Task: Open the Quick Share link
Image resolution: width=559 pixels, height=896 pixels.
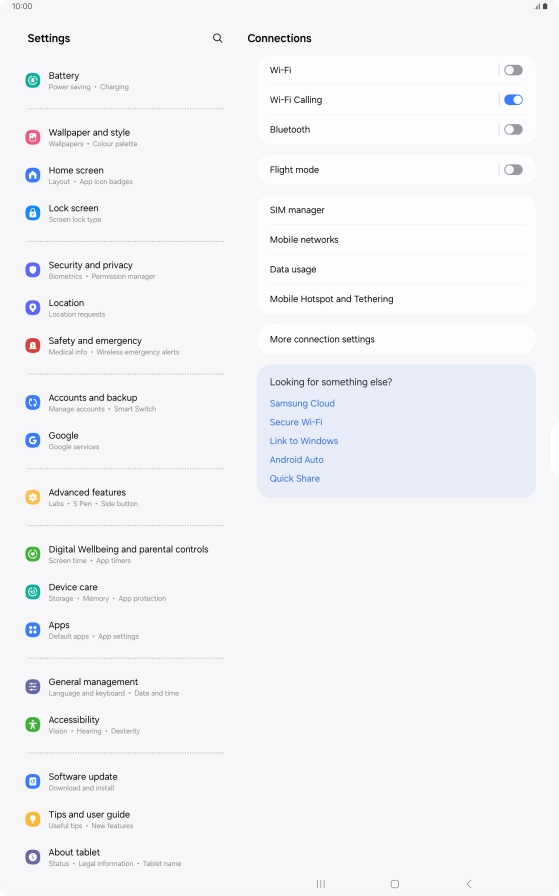Action: [295, 479]
